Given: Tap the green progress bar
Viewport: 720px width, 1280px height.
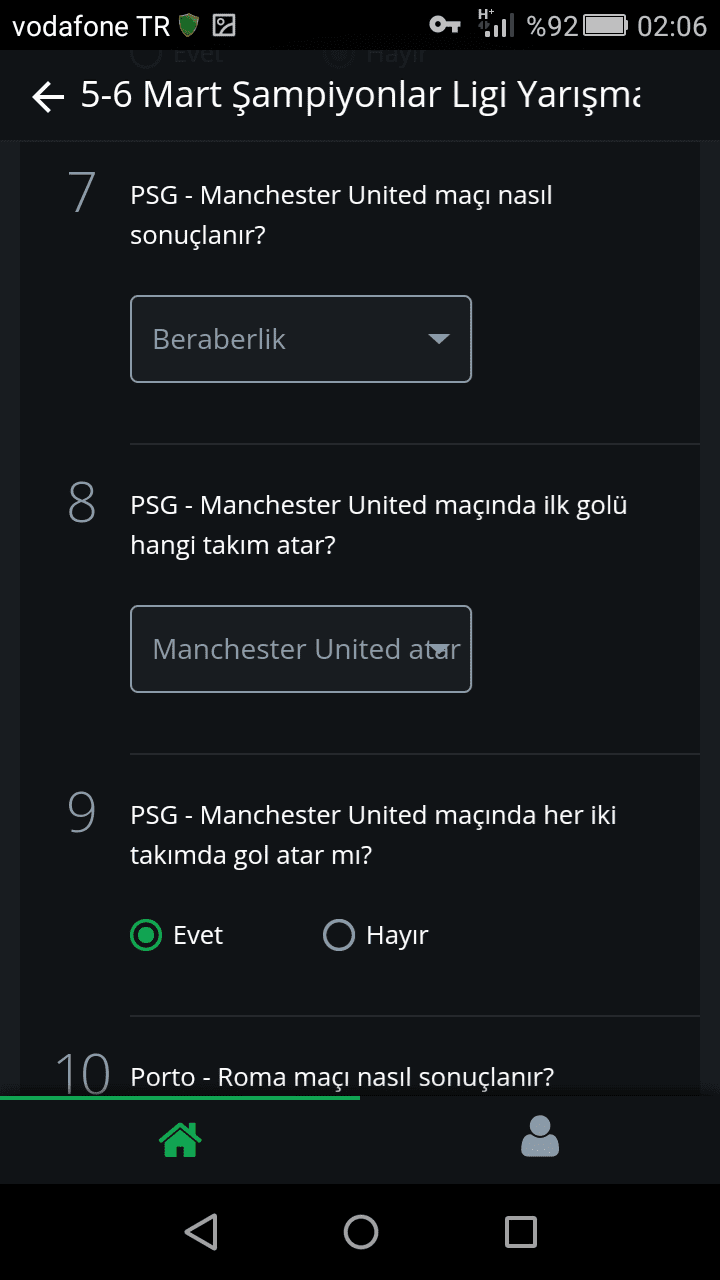Looking at the screenshot, I should [180, 1098].
